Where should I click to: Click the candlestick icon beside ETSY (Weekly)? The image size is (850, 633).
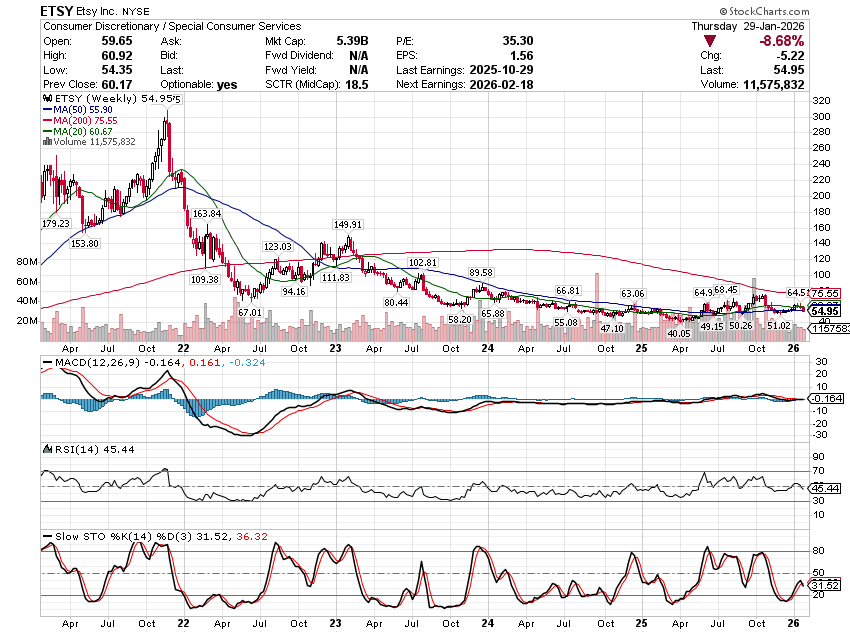point(45,100)
